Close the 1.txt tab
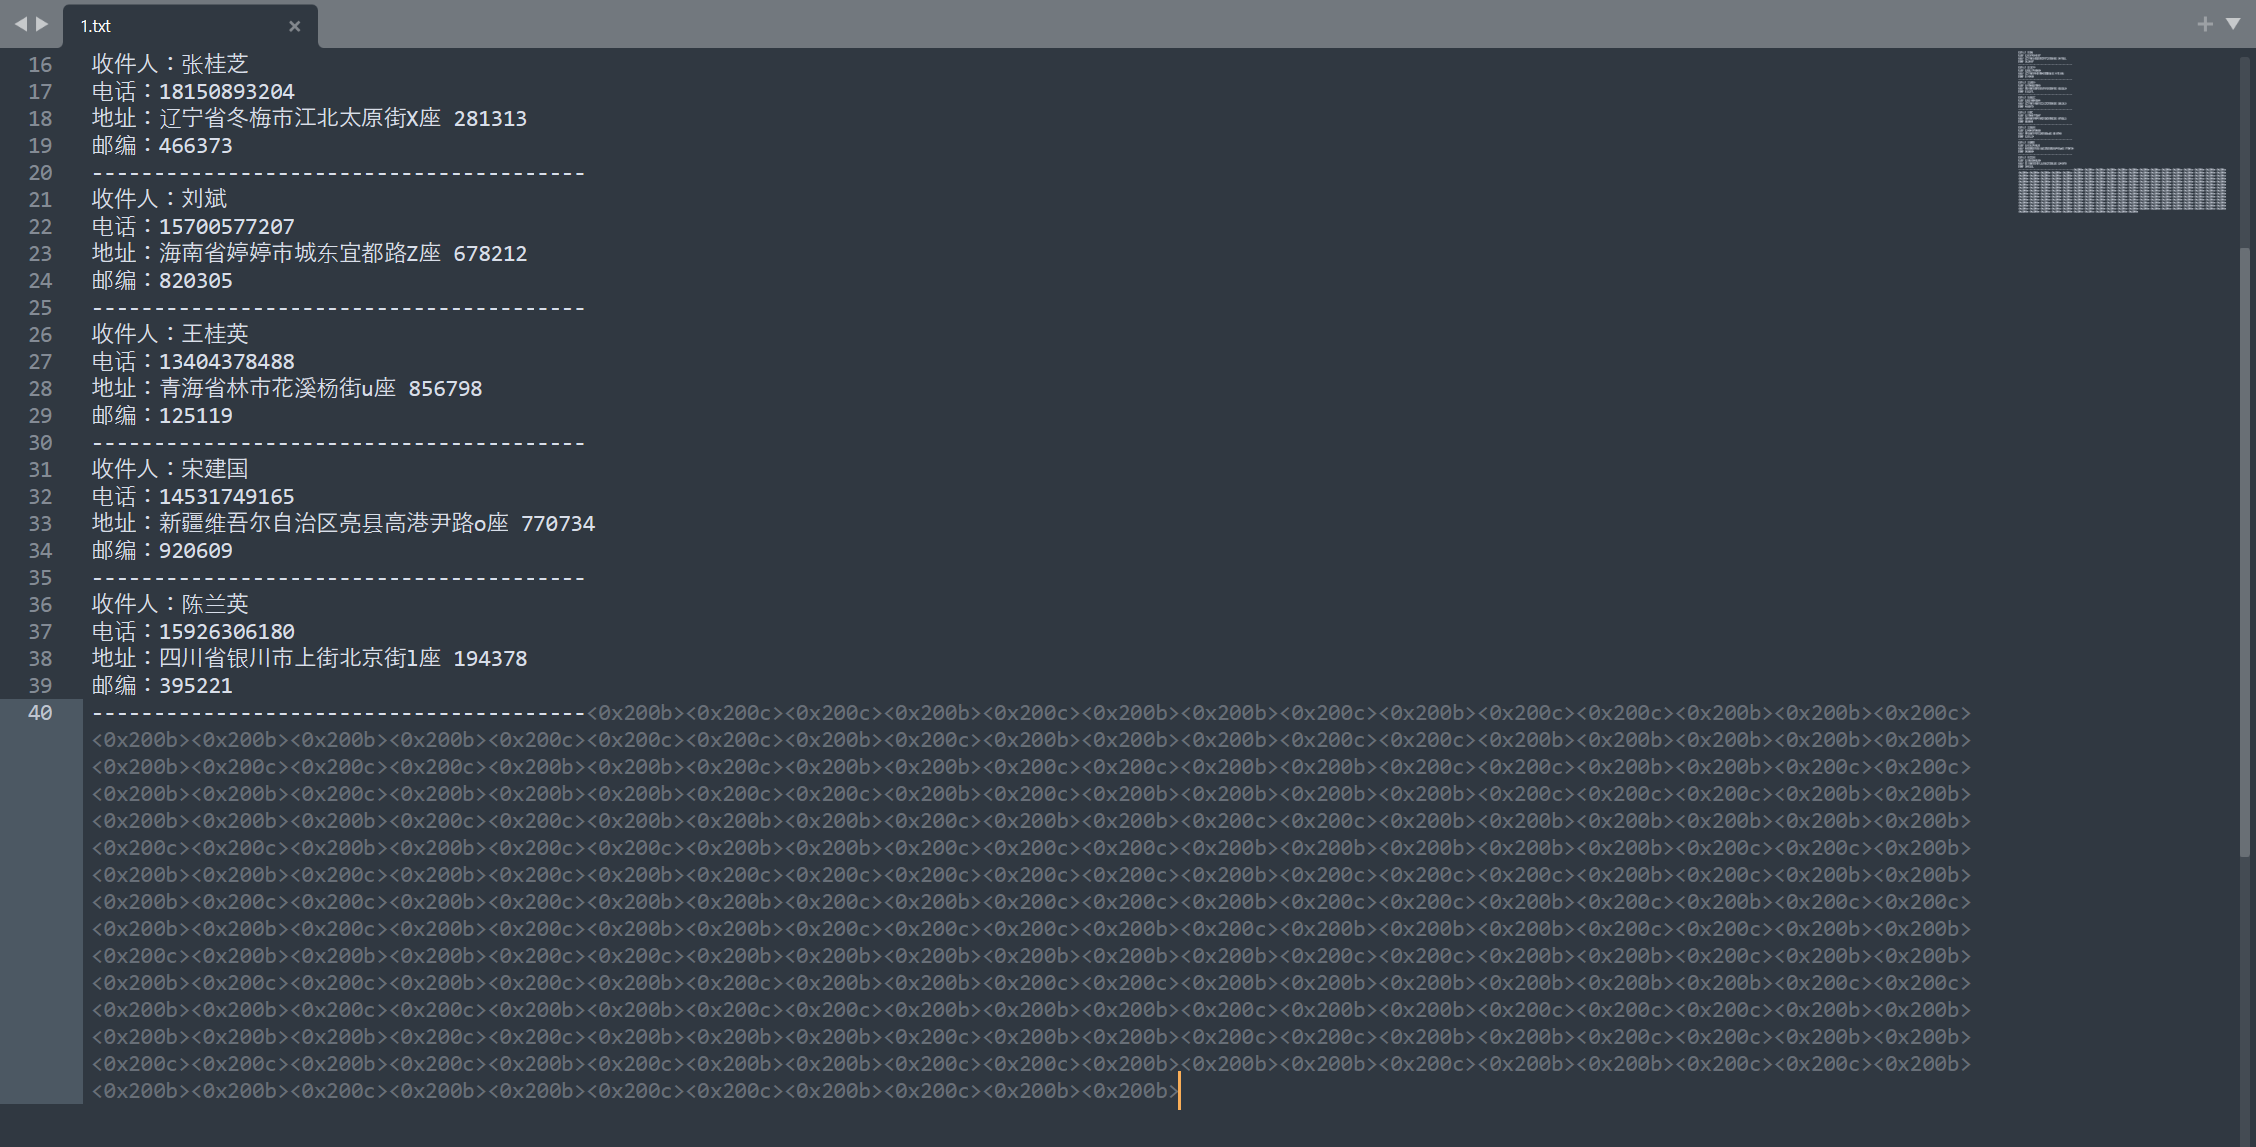 [x=294, y=26]
